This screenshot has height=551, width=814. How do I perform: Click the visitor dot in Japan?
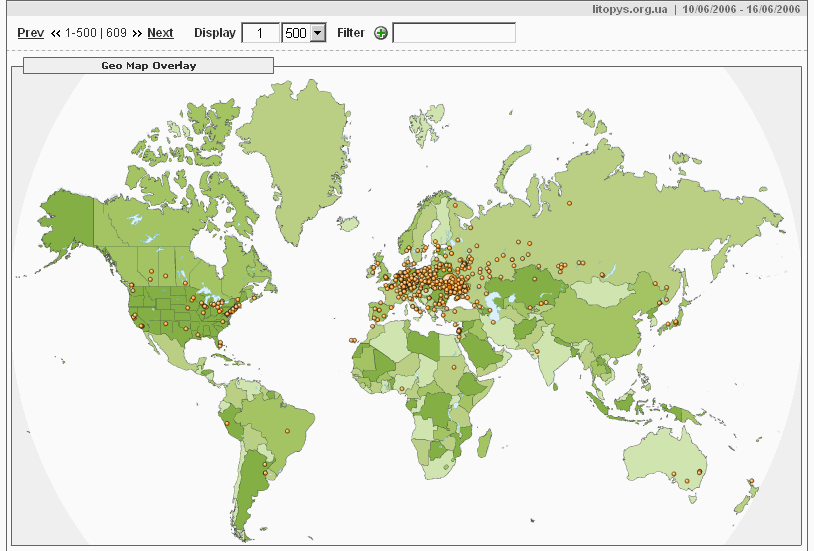(676, 322)
